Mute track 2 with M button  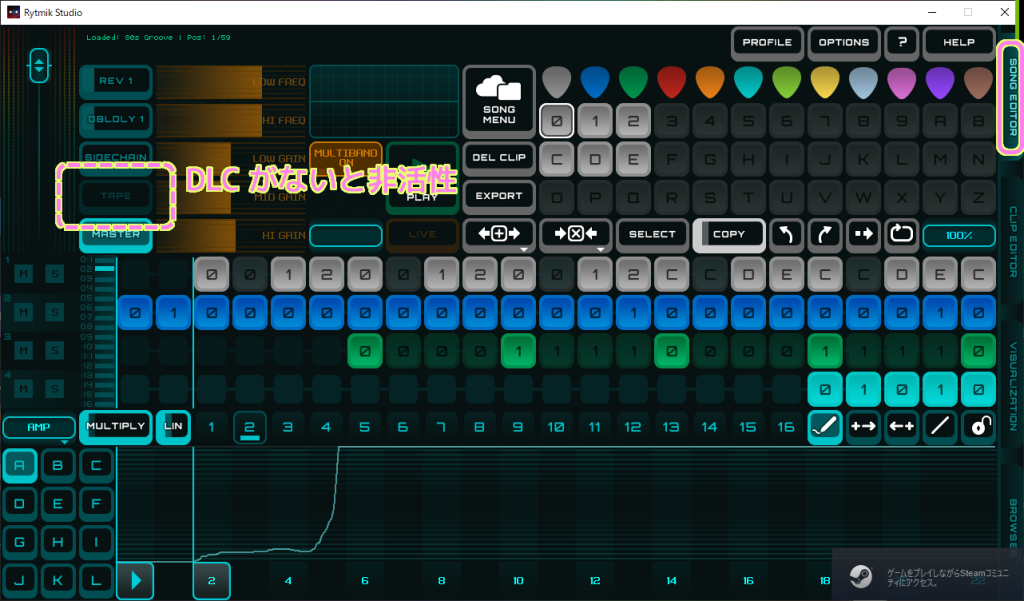[24, 312]
